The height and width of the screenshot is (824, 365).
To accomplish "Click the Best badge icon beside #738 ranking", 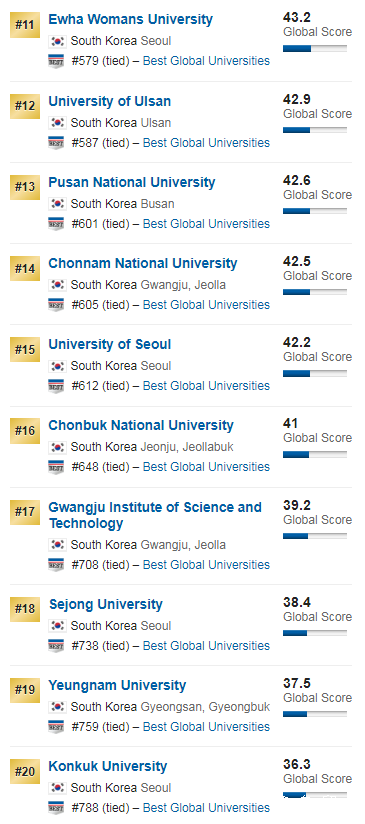I will [56, 645].
